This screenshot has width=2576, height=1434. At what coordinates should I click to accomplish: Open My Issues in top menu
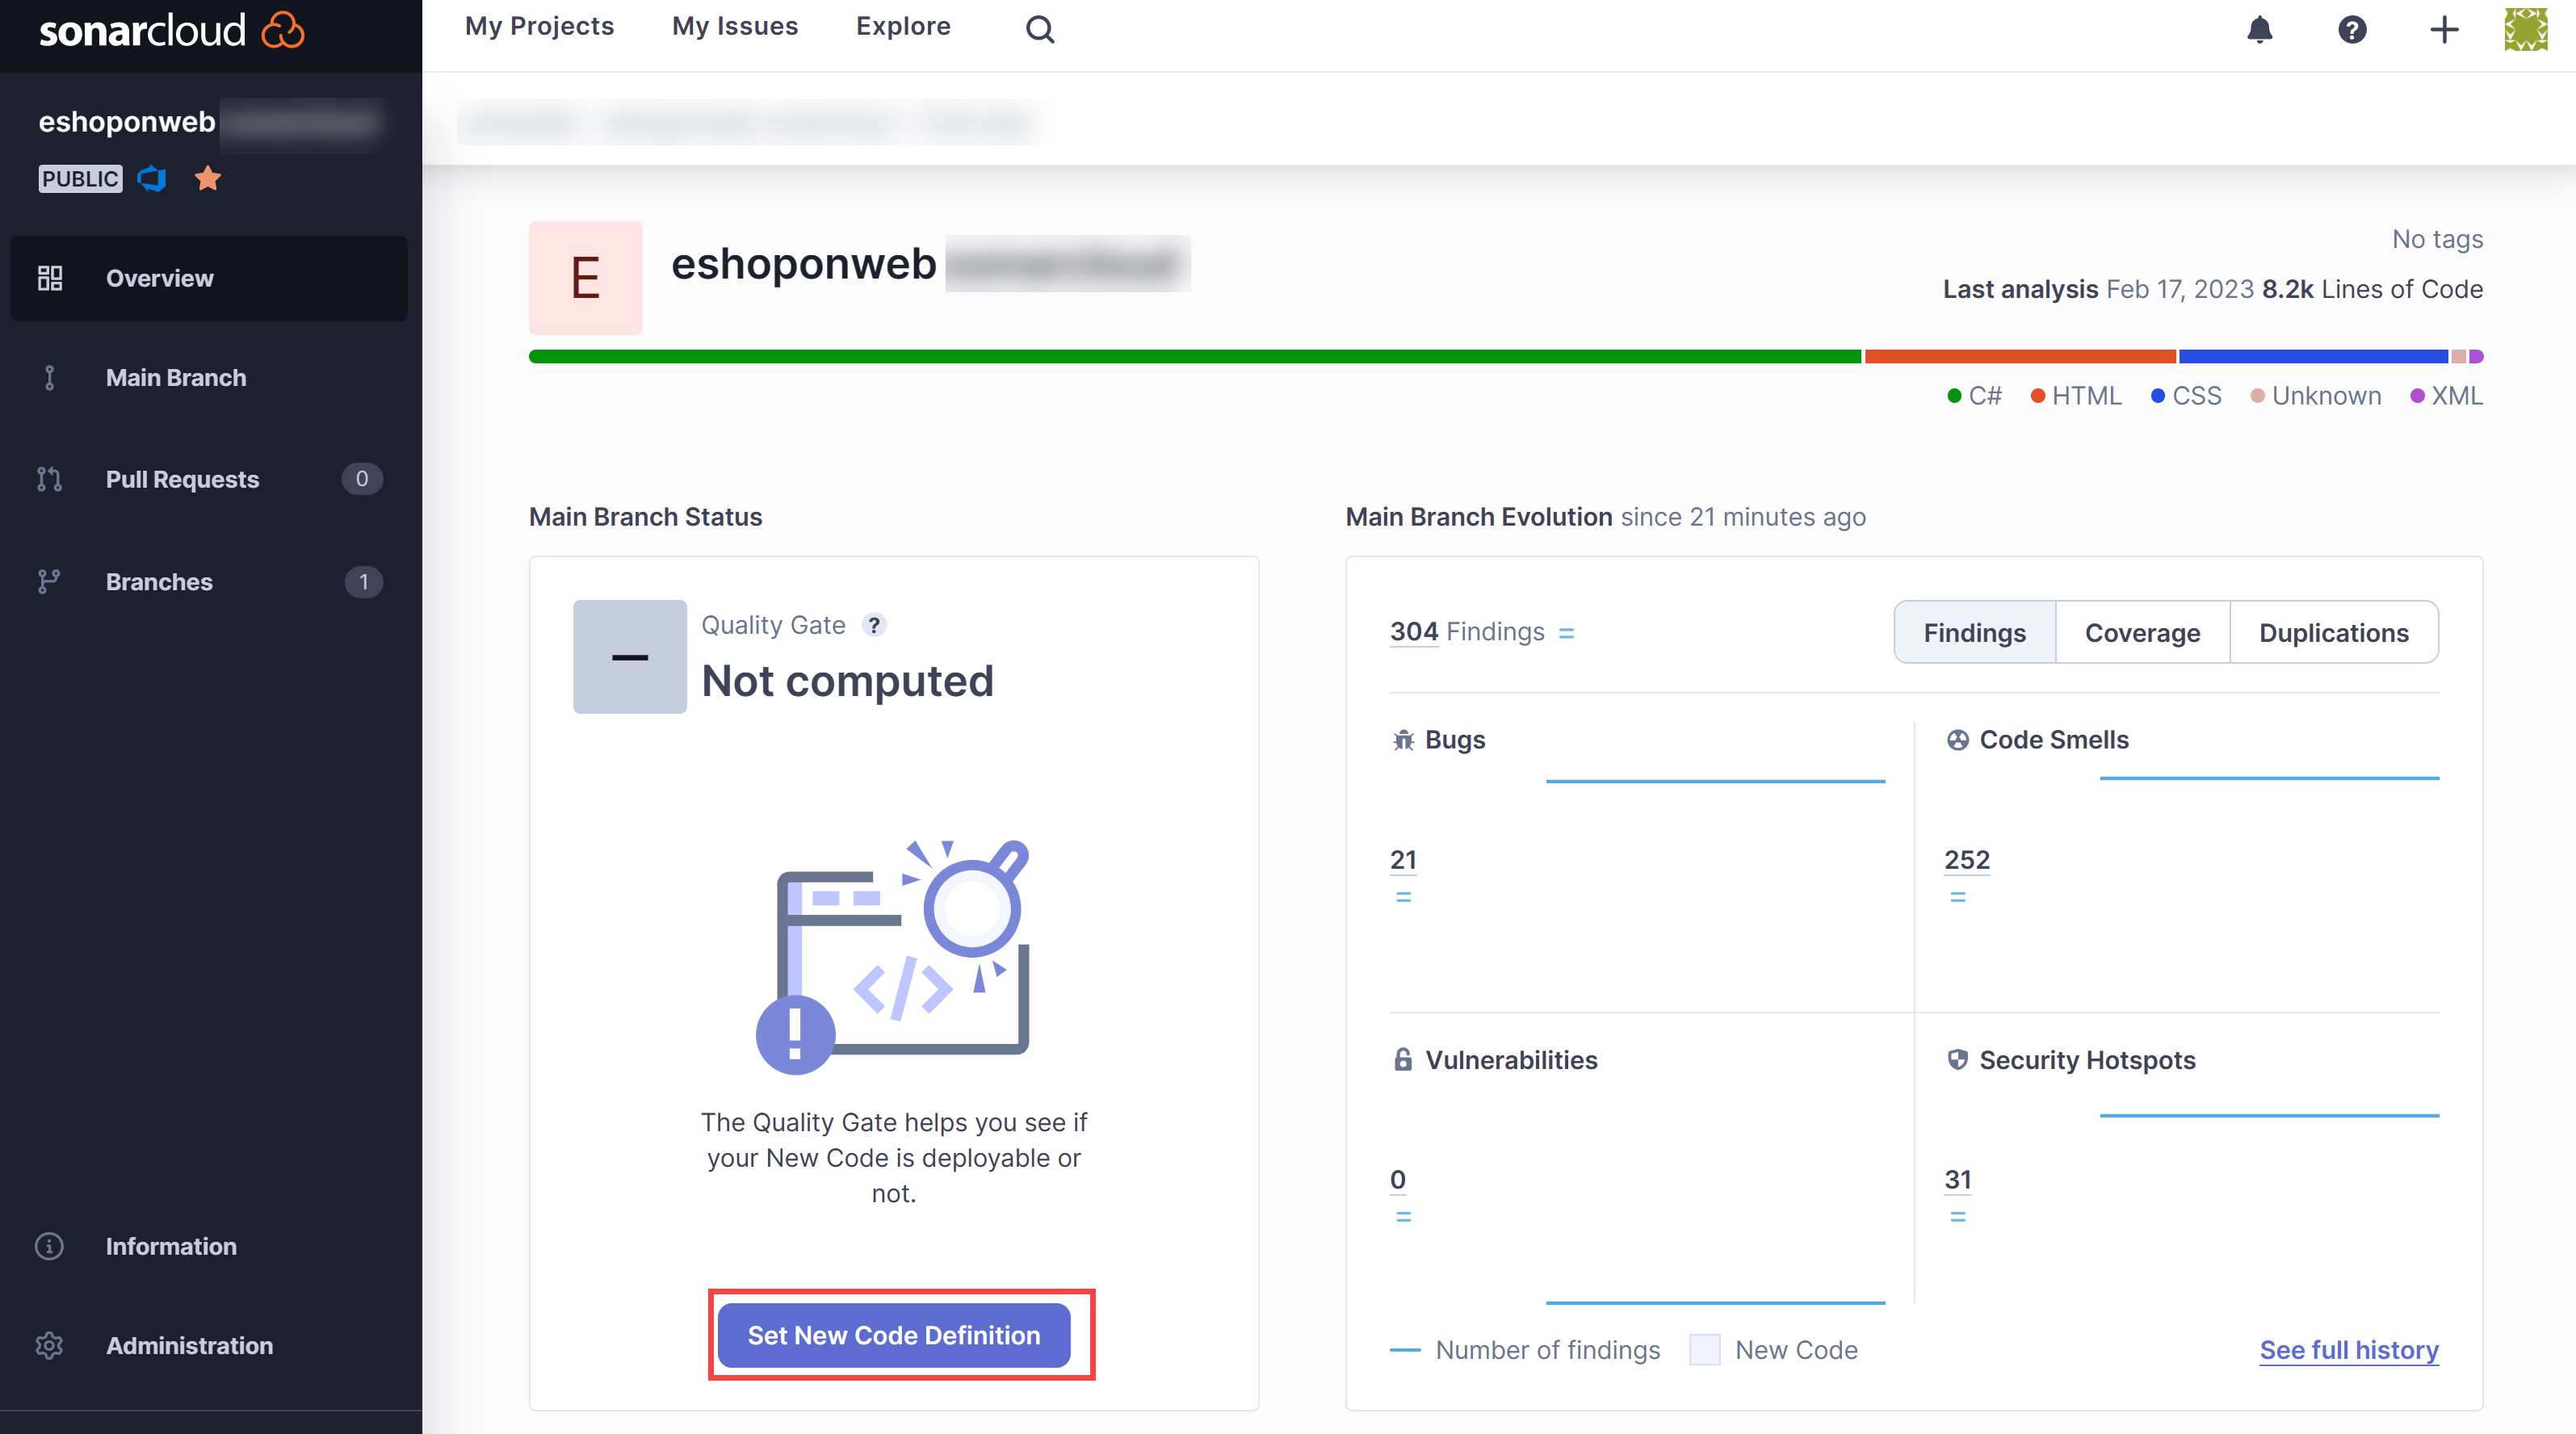tap(735, 26)
